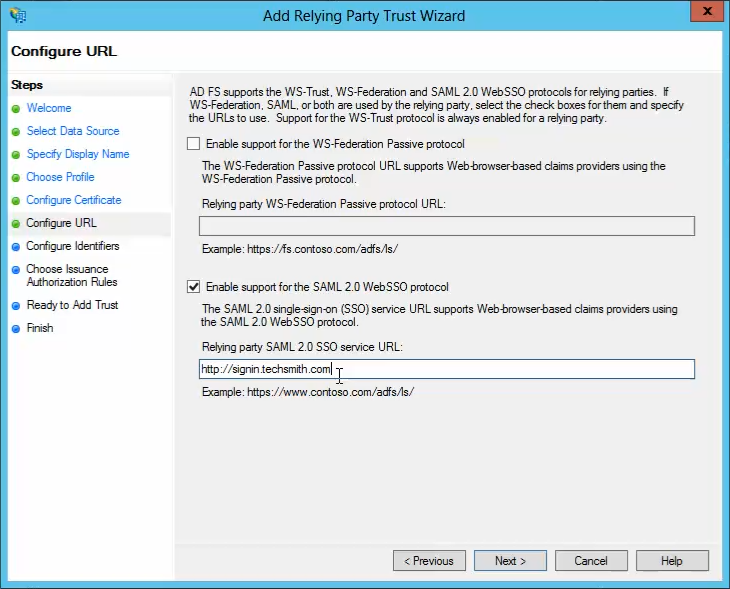Viewport: 730px width, 589px height.
Task: Proceed with the Next button
Action: coord(510,561)
